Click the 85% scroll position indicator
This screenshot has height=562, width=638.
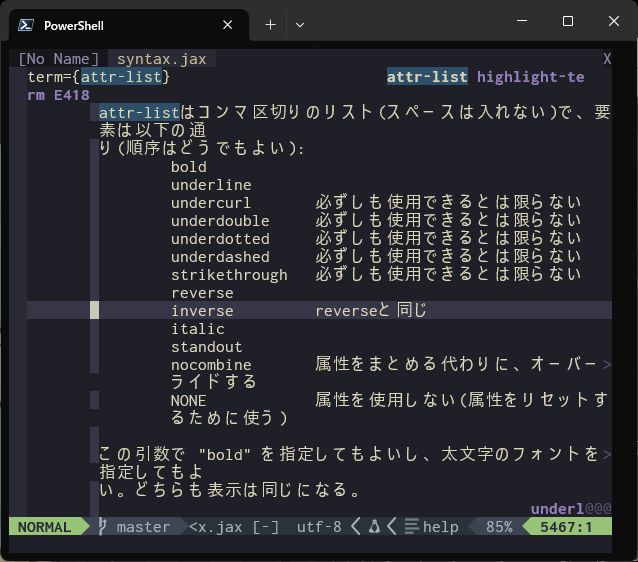pos(499,526)
